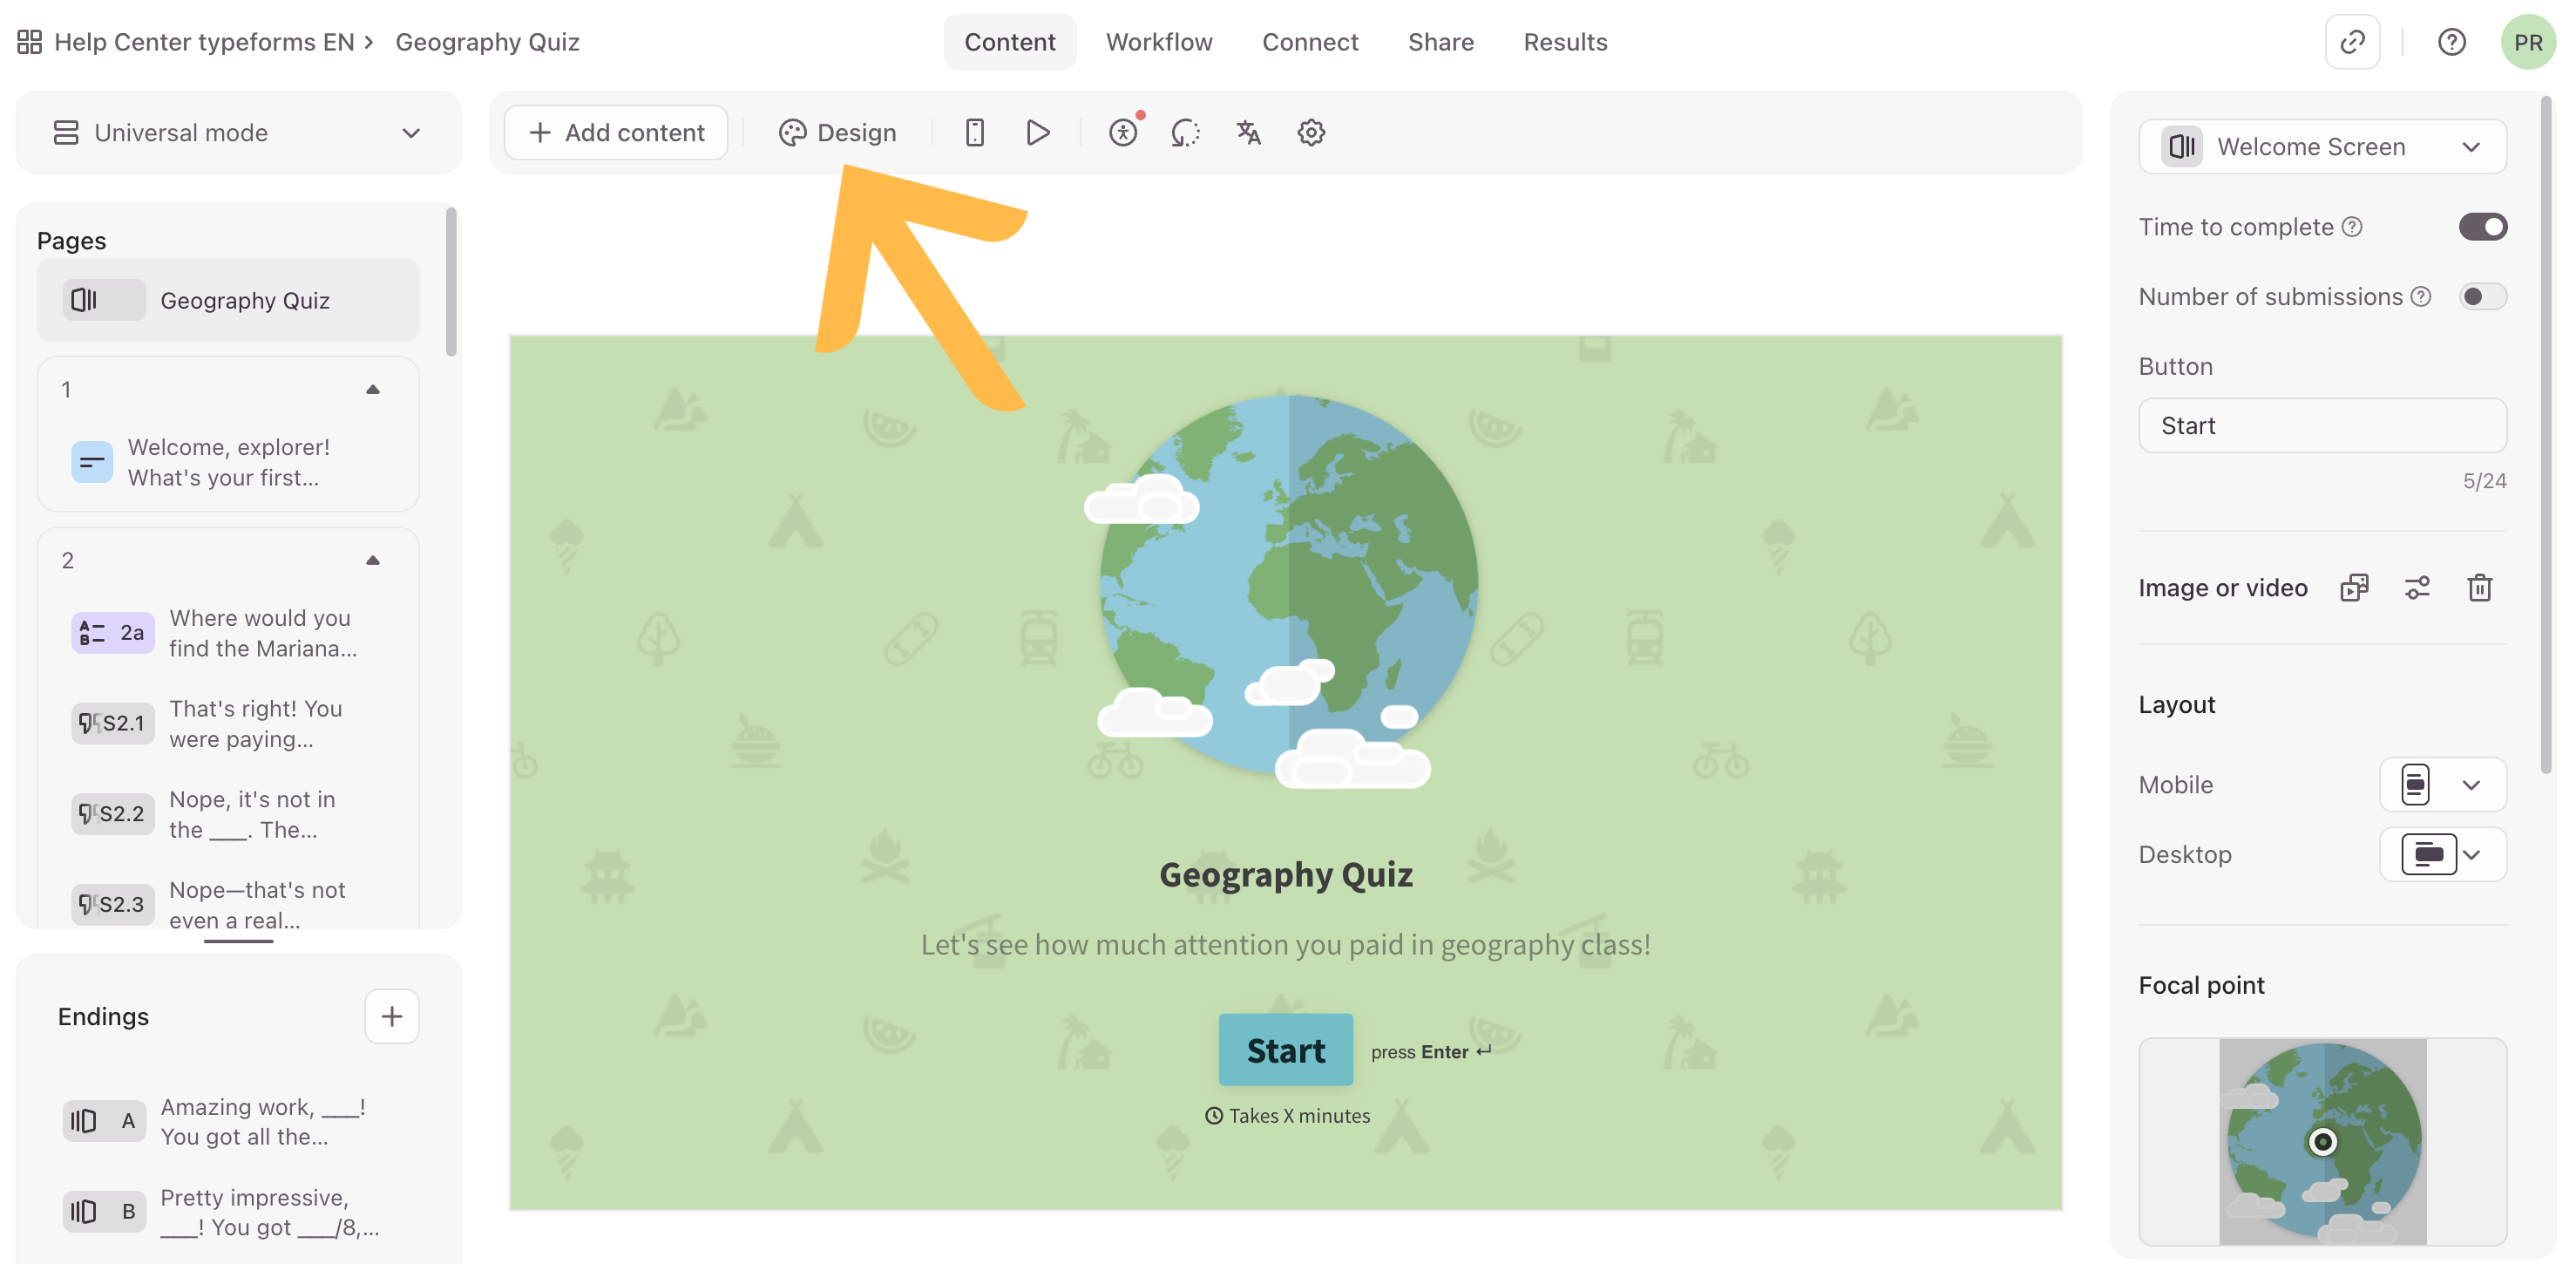
Task: Click the Add content button
Action: (x=616, y=133)
